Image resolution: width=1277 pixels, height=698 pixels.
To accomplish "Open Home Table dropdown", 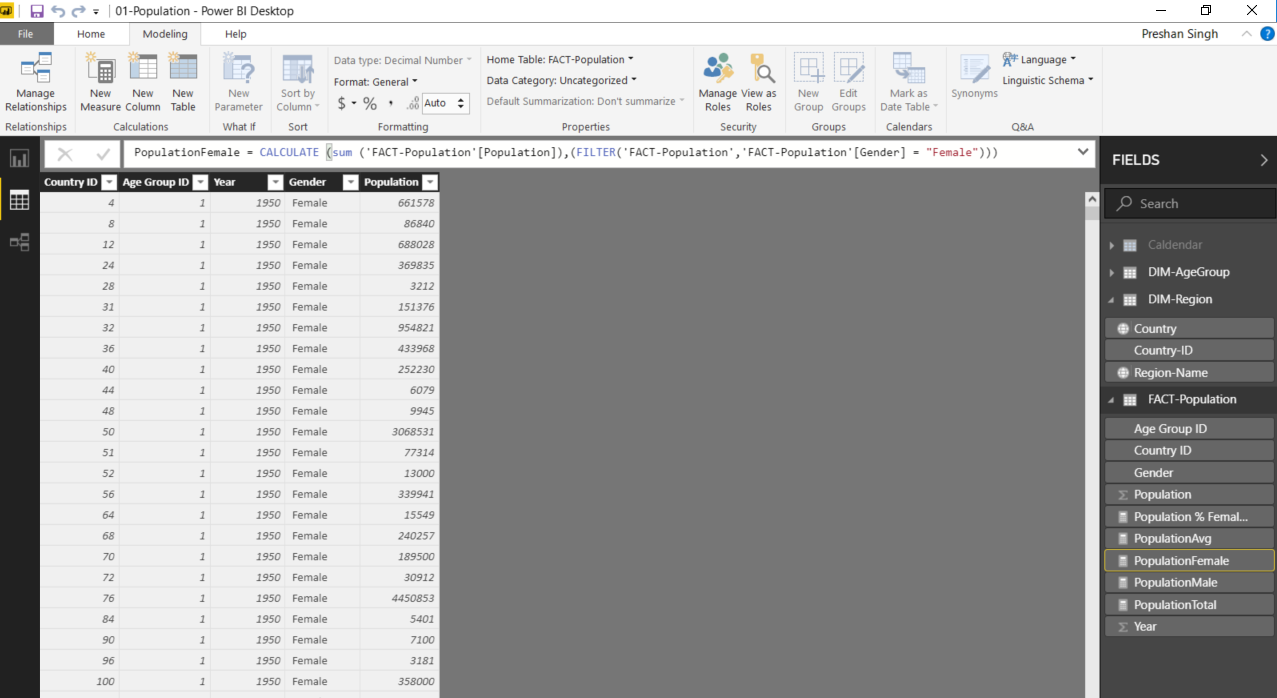I will 560,59.
